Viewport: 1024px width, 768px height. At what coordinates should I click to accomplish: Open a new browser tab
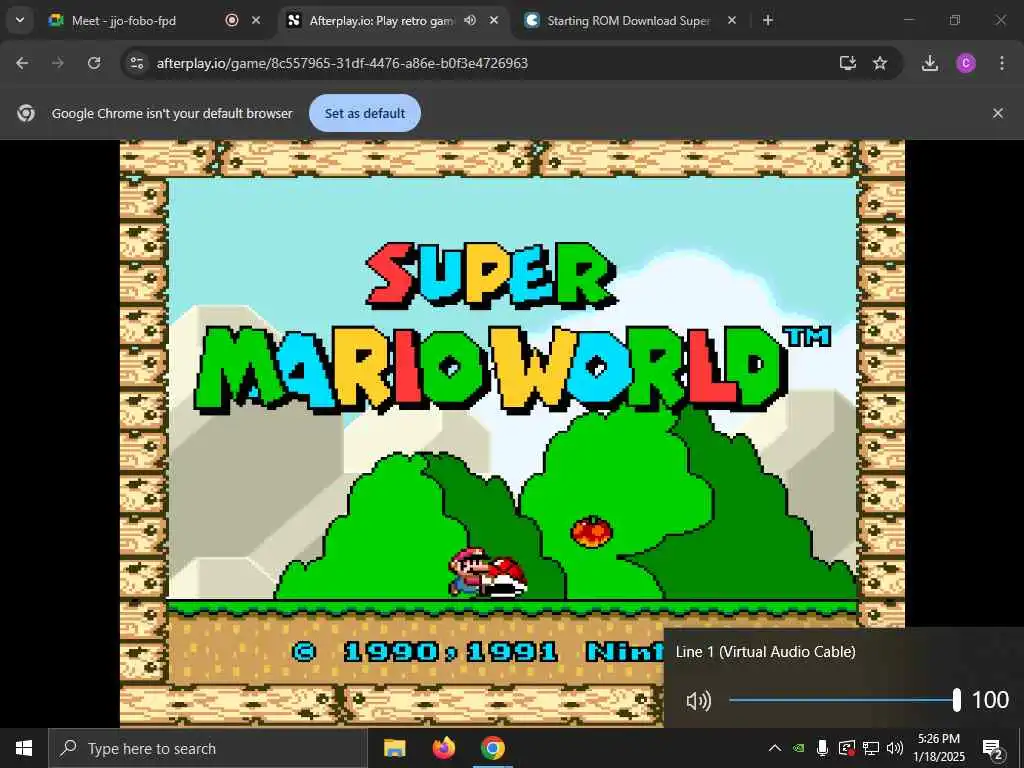pos(768,20)
